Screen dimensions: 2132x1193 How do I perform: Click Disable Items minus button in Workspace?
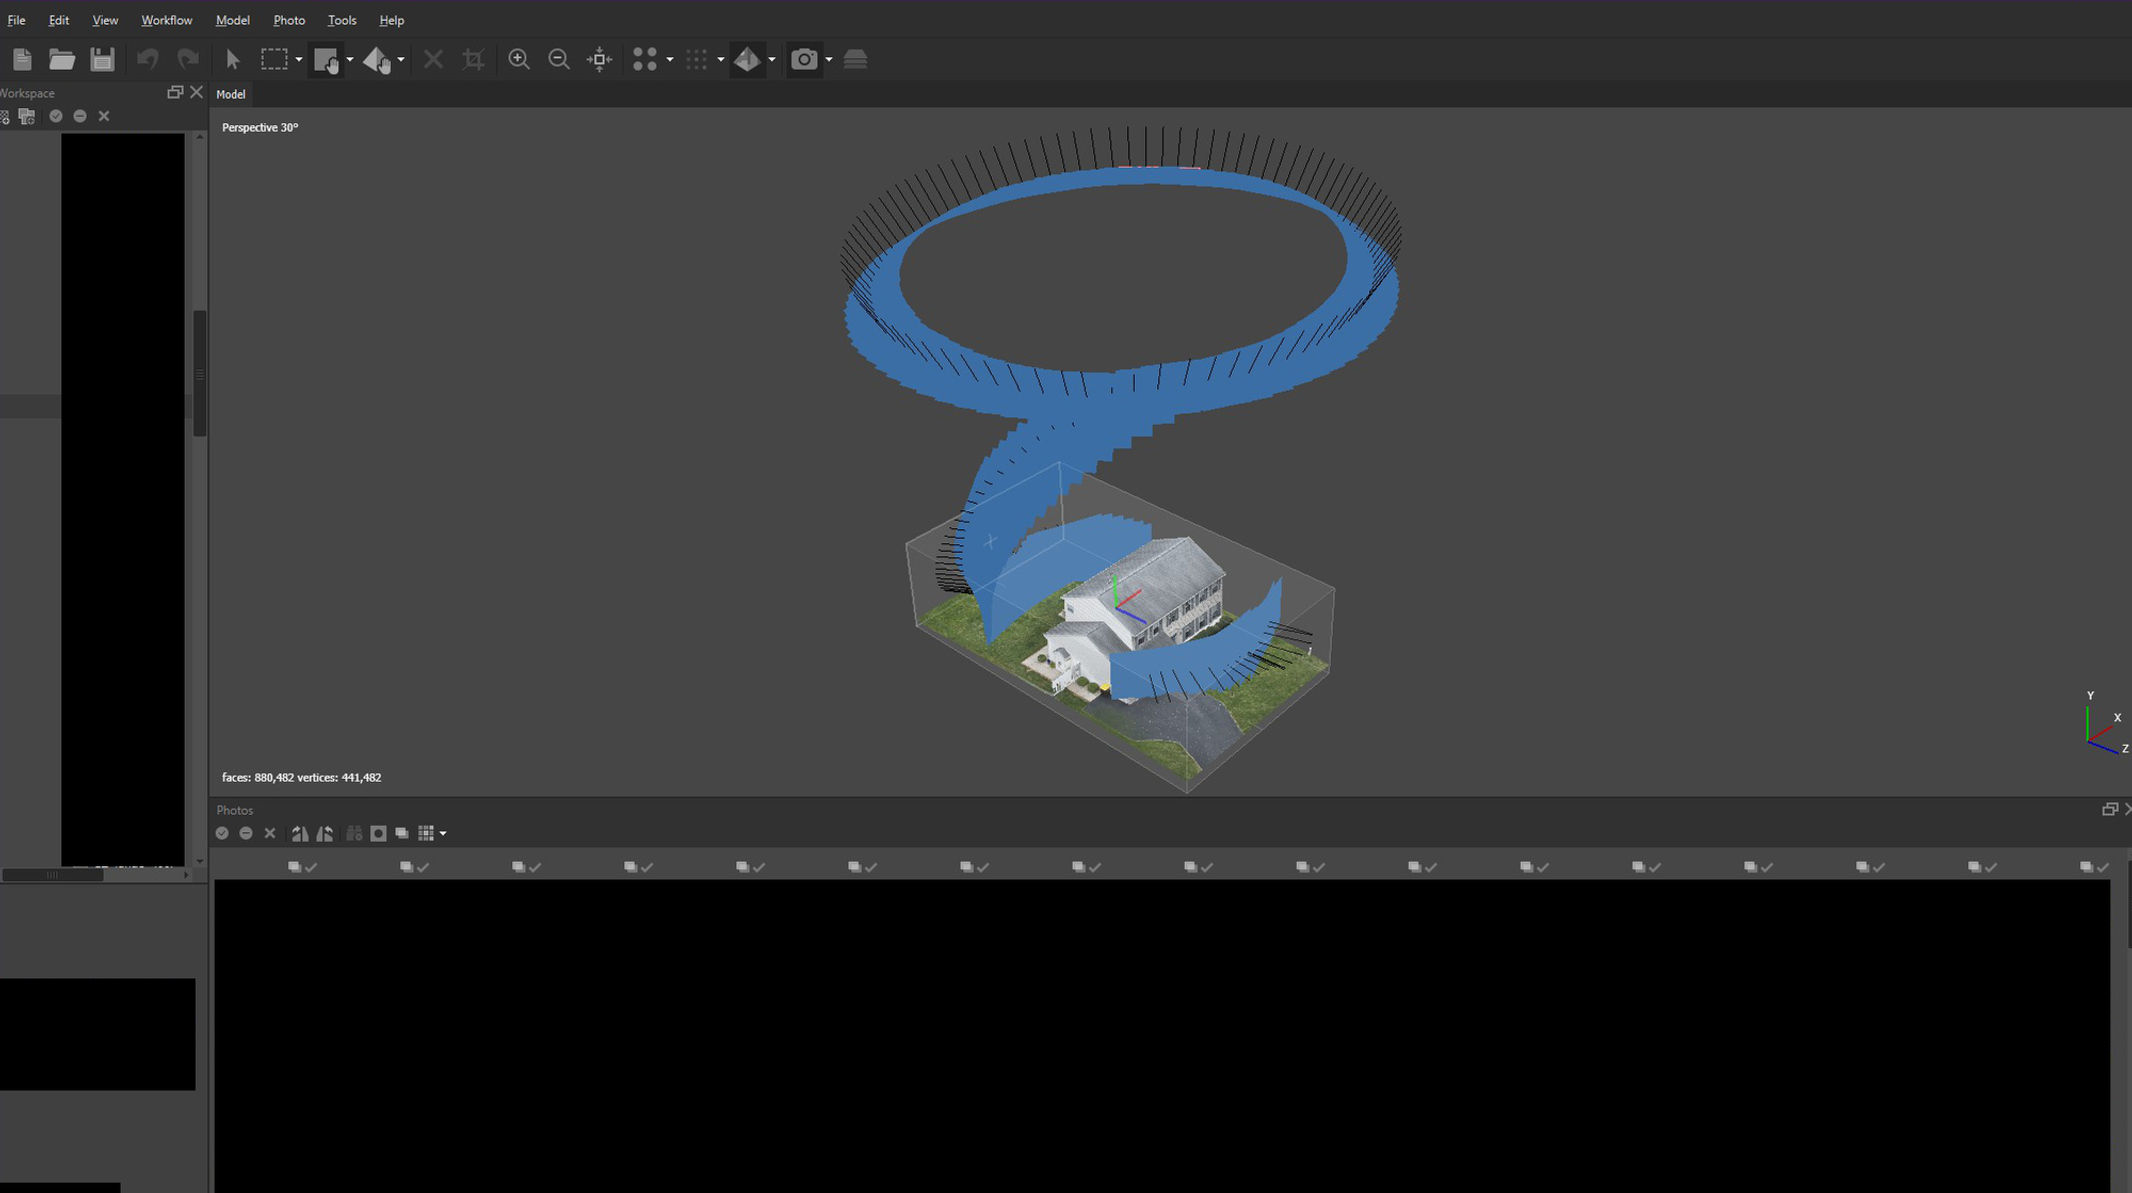click(x=80, y=116)
